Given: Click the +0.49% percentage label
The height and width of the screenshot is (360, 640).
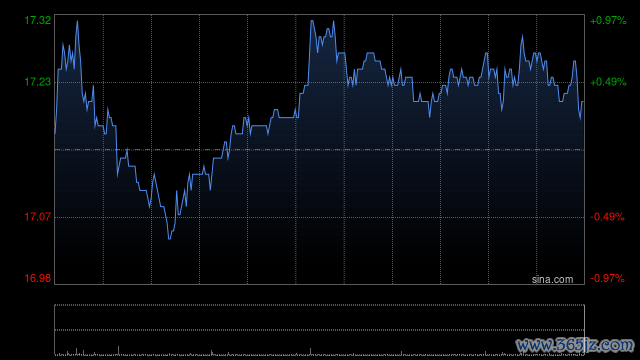Looking at the screenshot, I should click(x=608, y=82).
